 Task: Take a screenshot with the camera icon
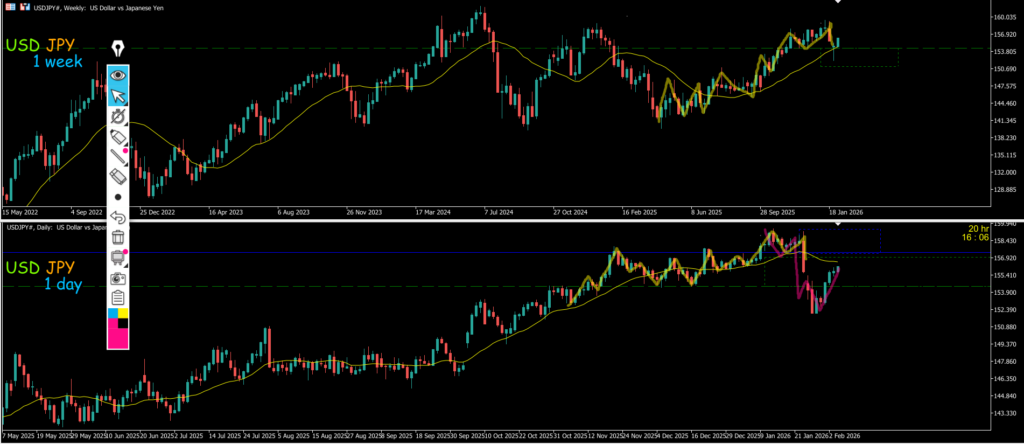(119, 277)
